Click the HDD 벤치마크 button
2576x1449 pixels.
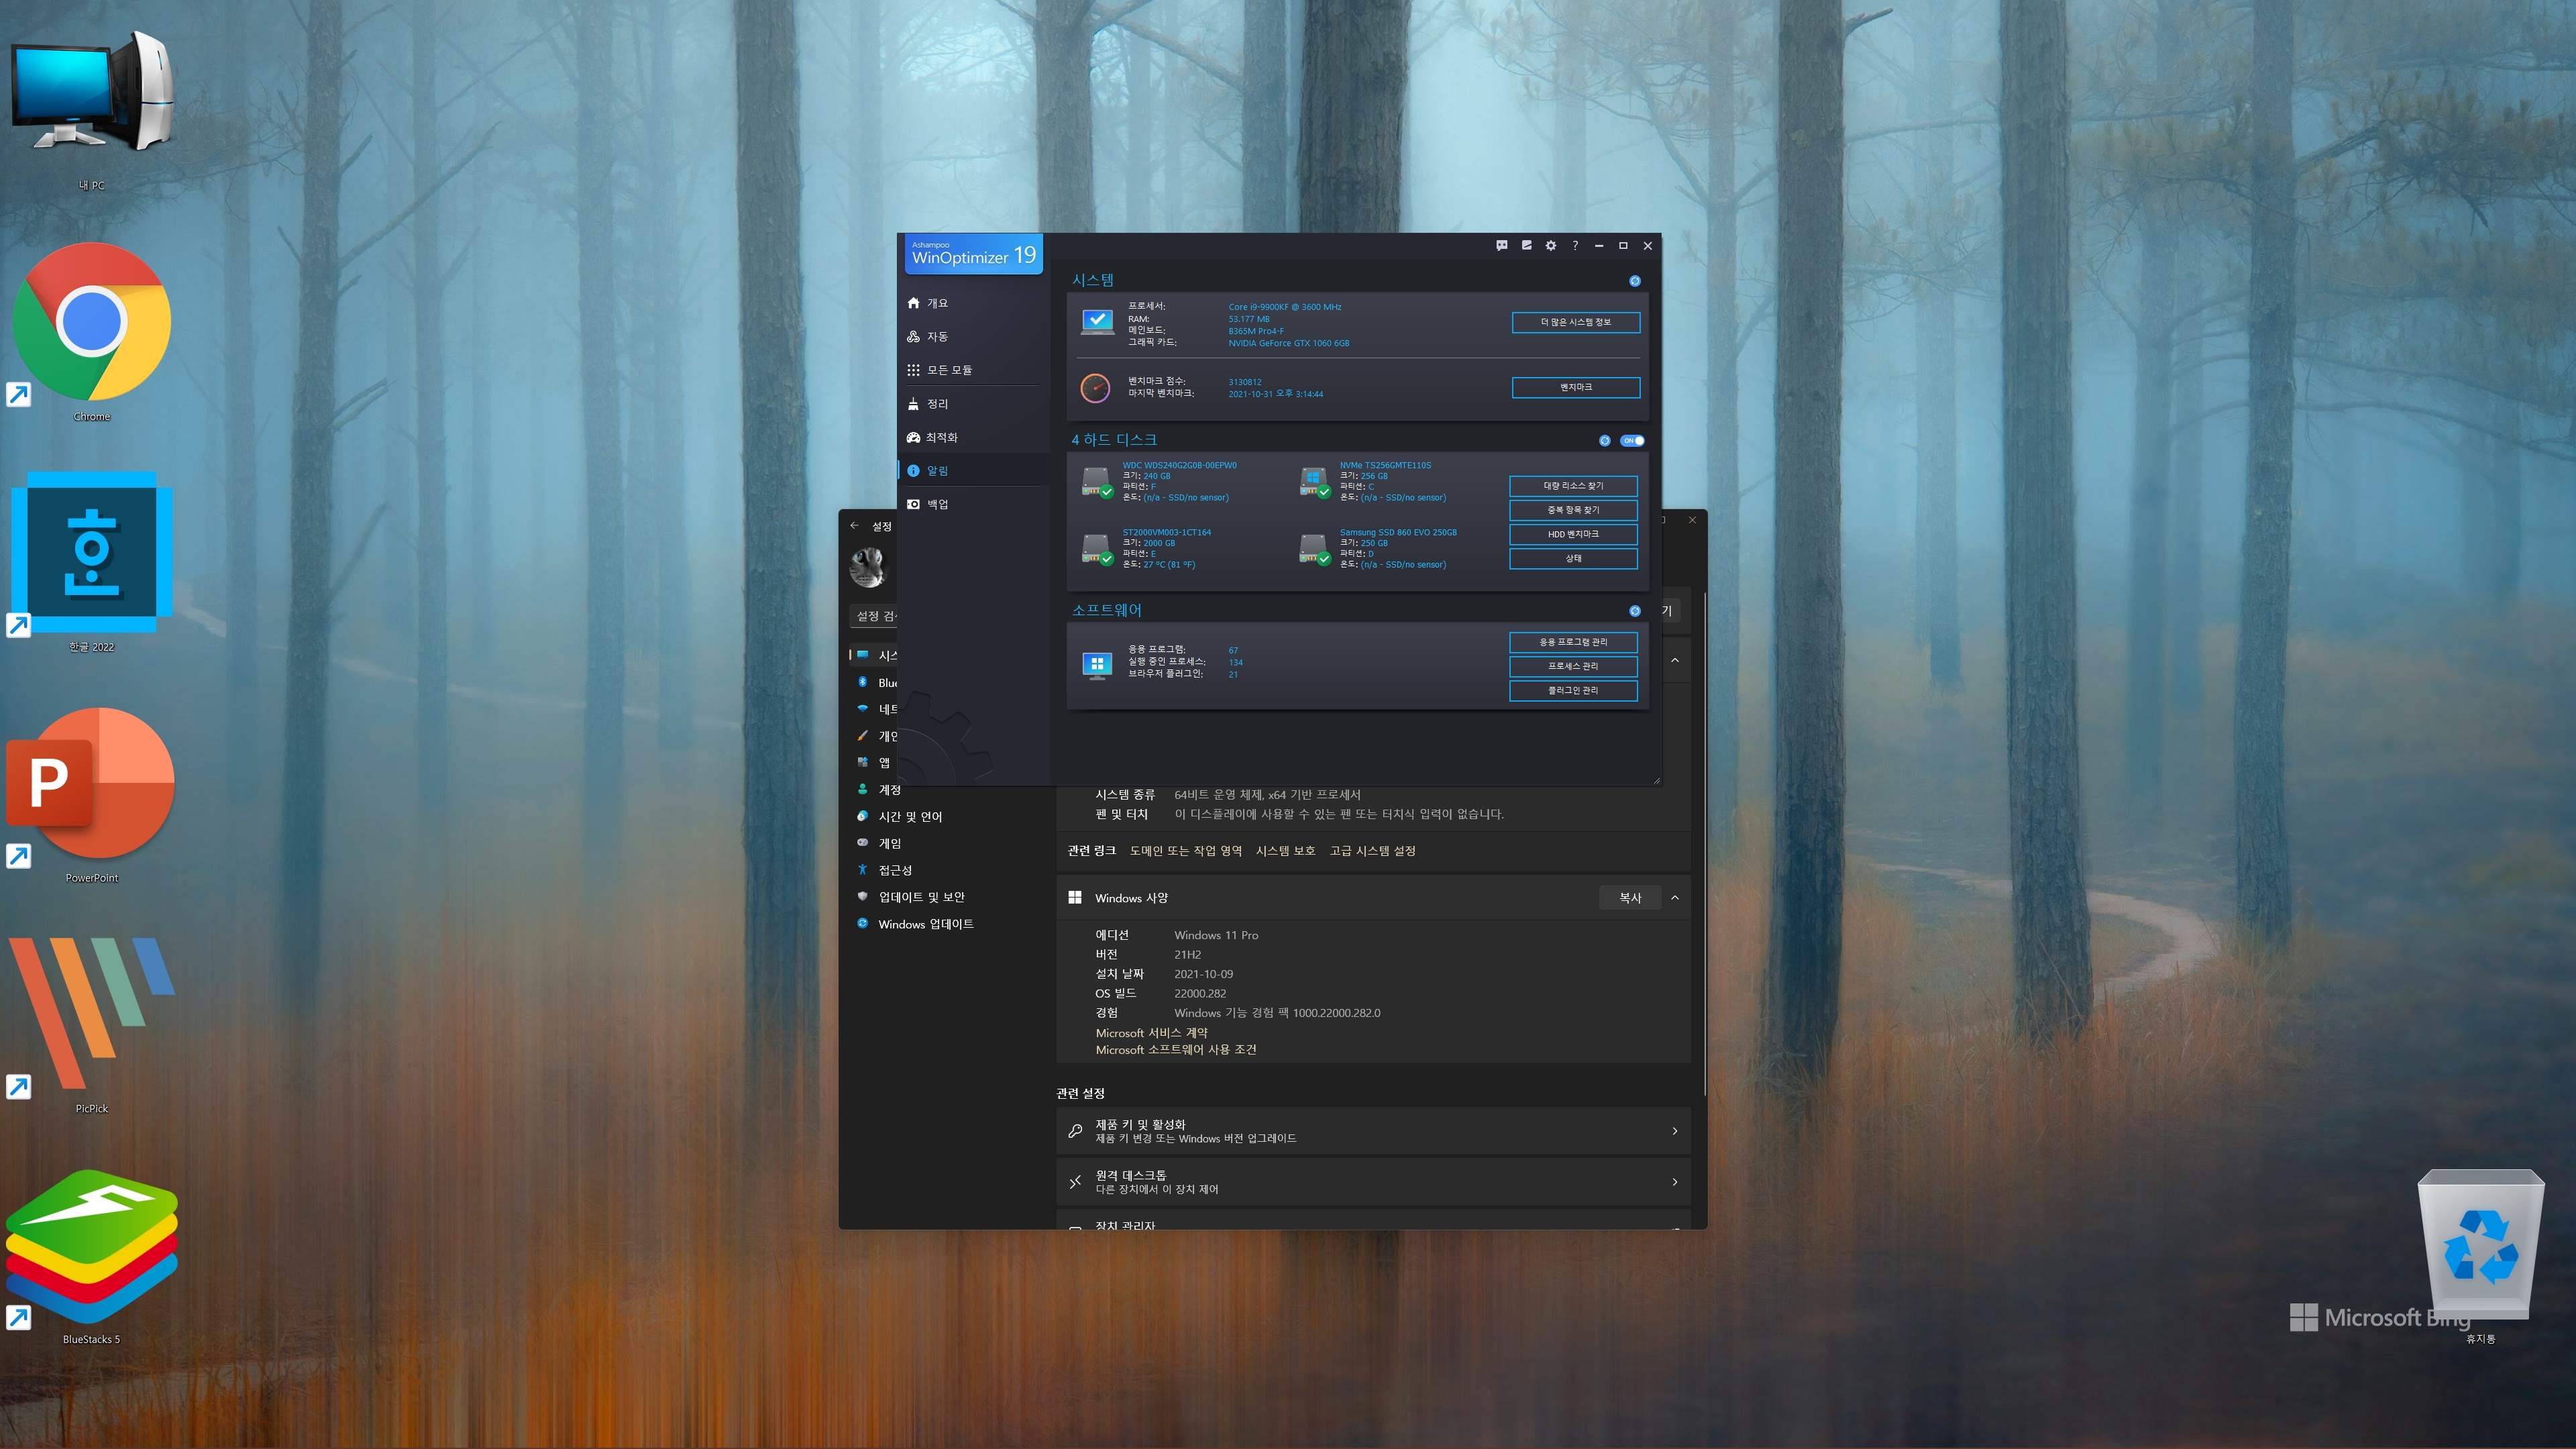1573,534
